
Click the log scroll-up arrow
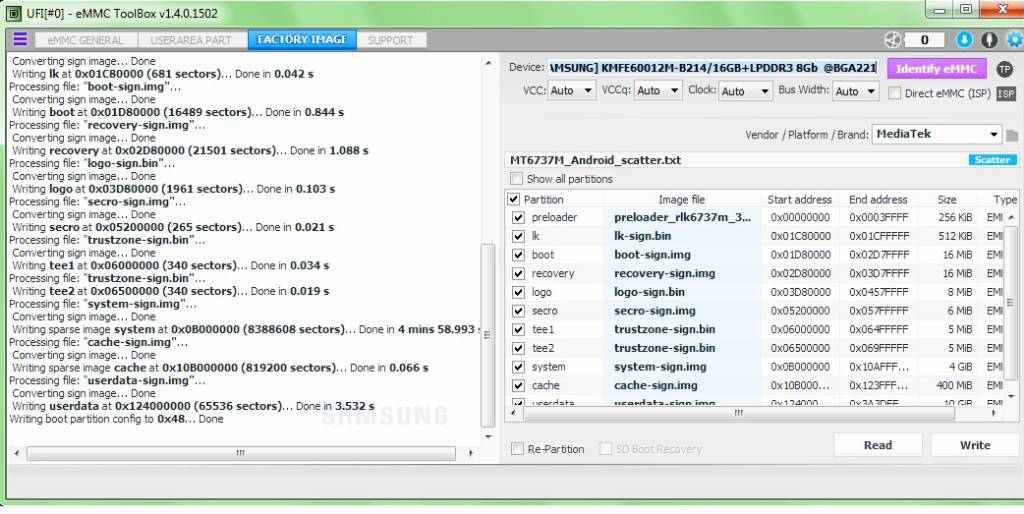click(488, 63)
